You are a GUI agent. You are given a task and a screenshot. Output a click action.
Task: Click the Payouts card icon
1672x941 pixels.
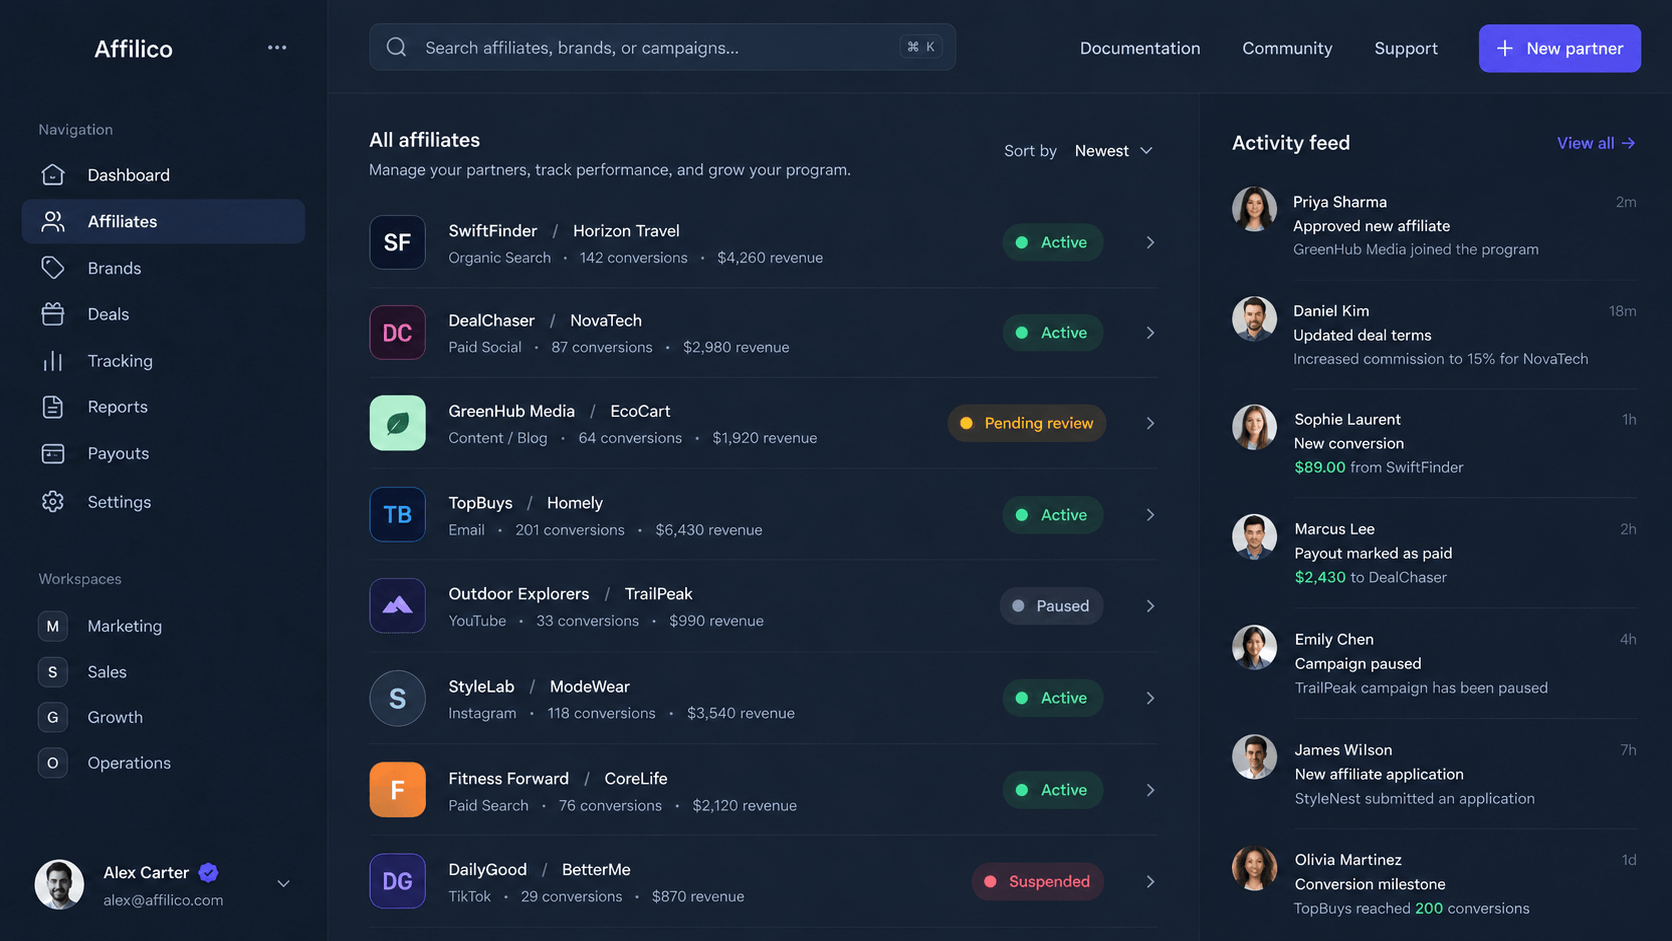point(53,454)
